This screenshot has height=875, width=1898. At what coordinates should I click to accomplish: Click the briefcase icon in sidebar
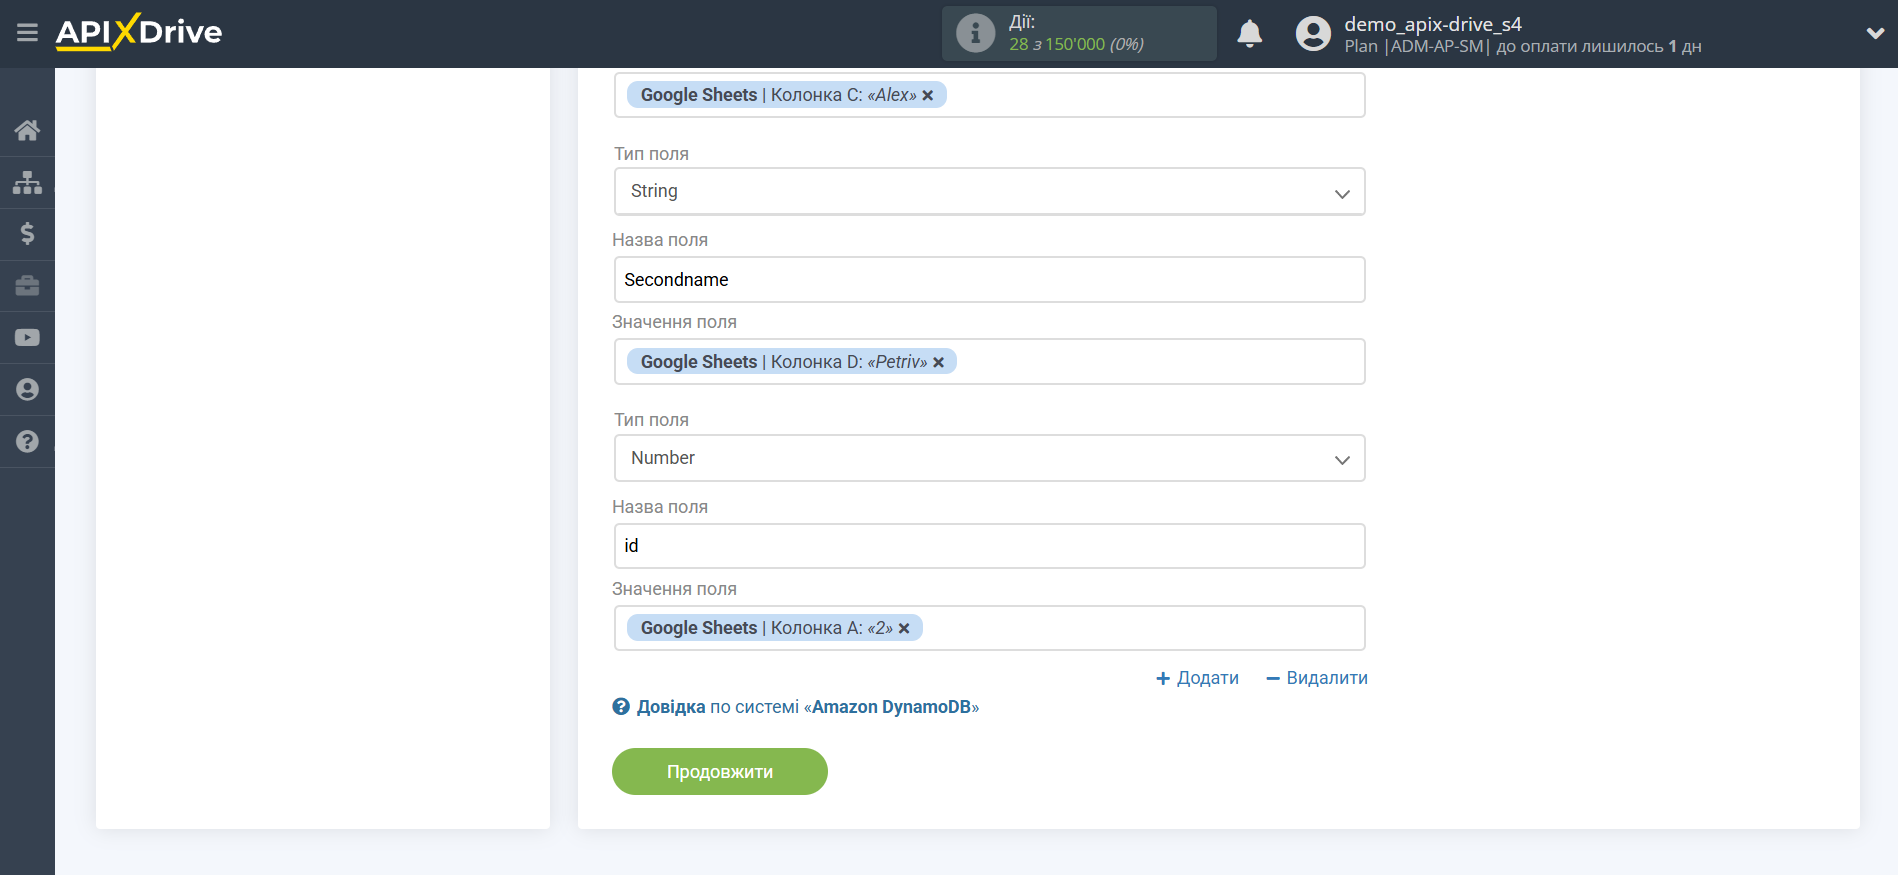pyautogui.click(x=27, y=286)
